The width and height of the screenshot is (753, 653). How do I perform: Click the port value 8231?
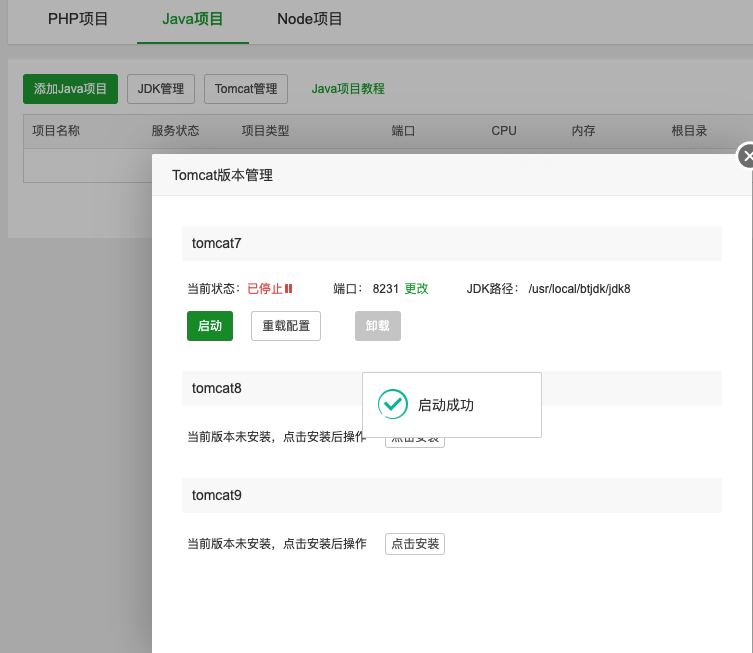tap(386, 289)
